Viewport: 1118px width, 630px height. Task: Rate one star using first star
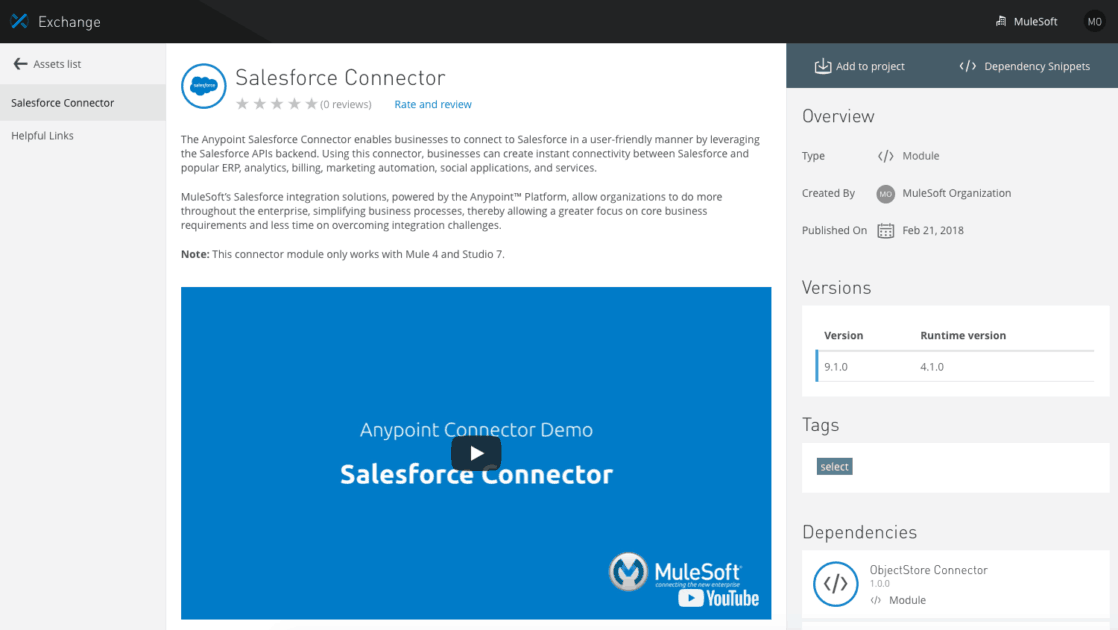[x=242, y=104]
